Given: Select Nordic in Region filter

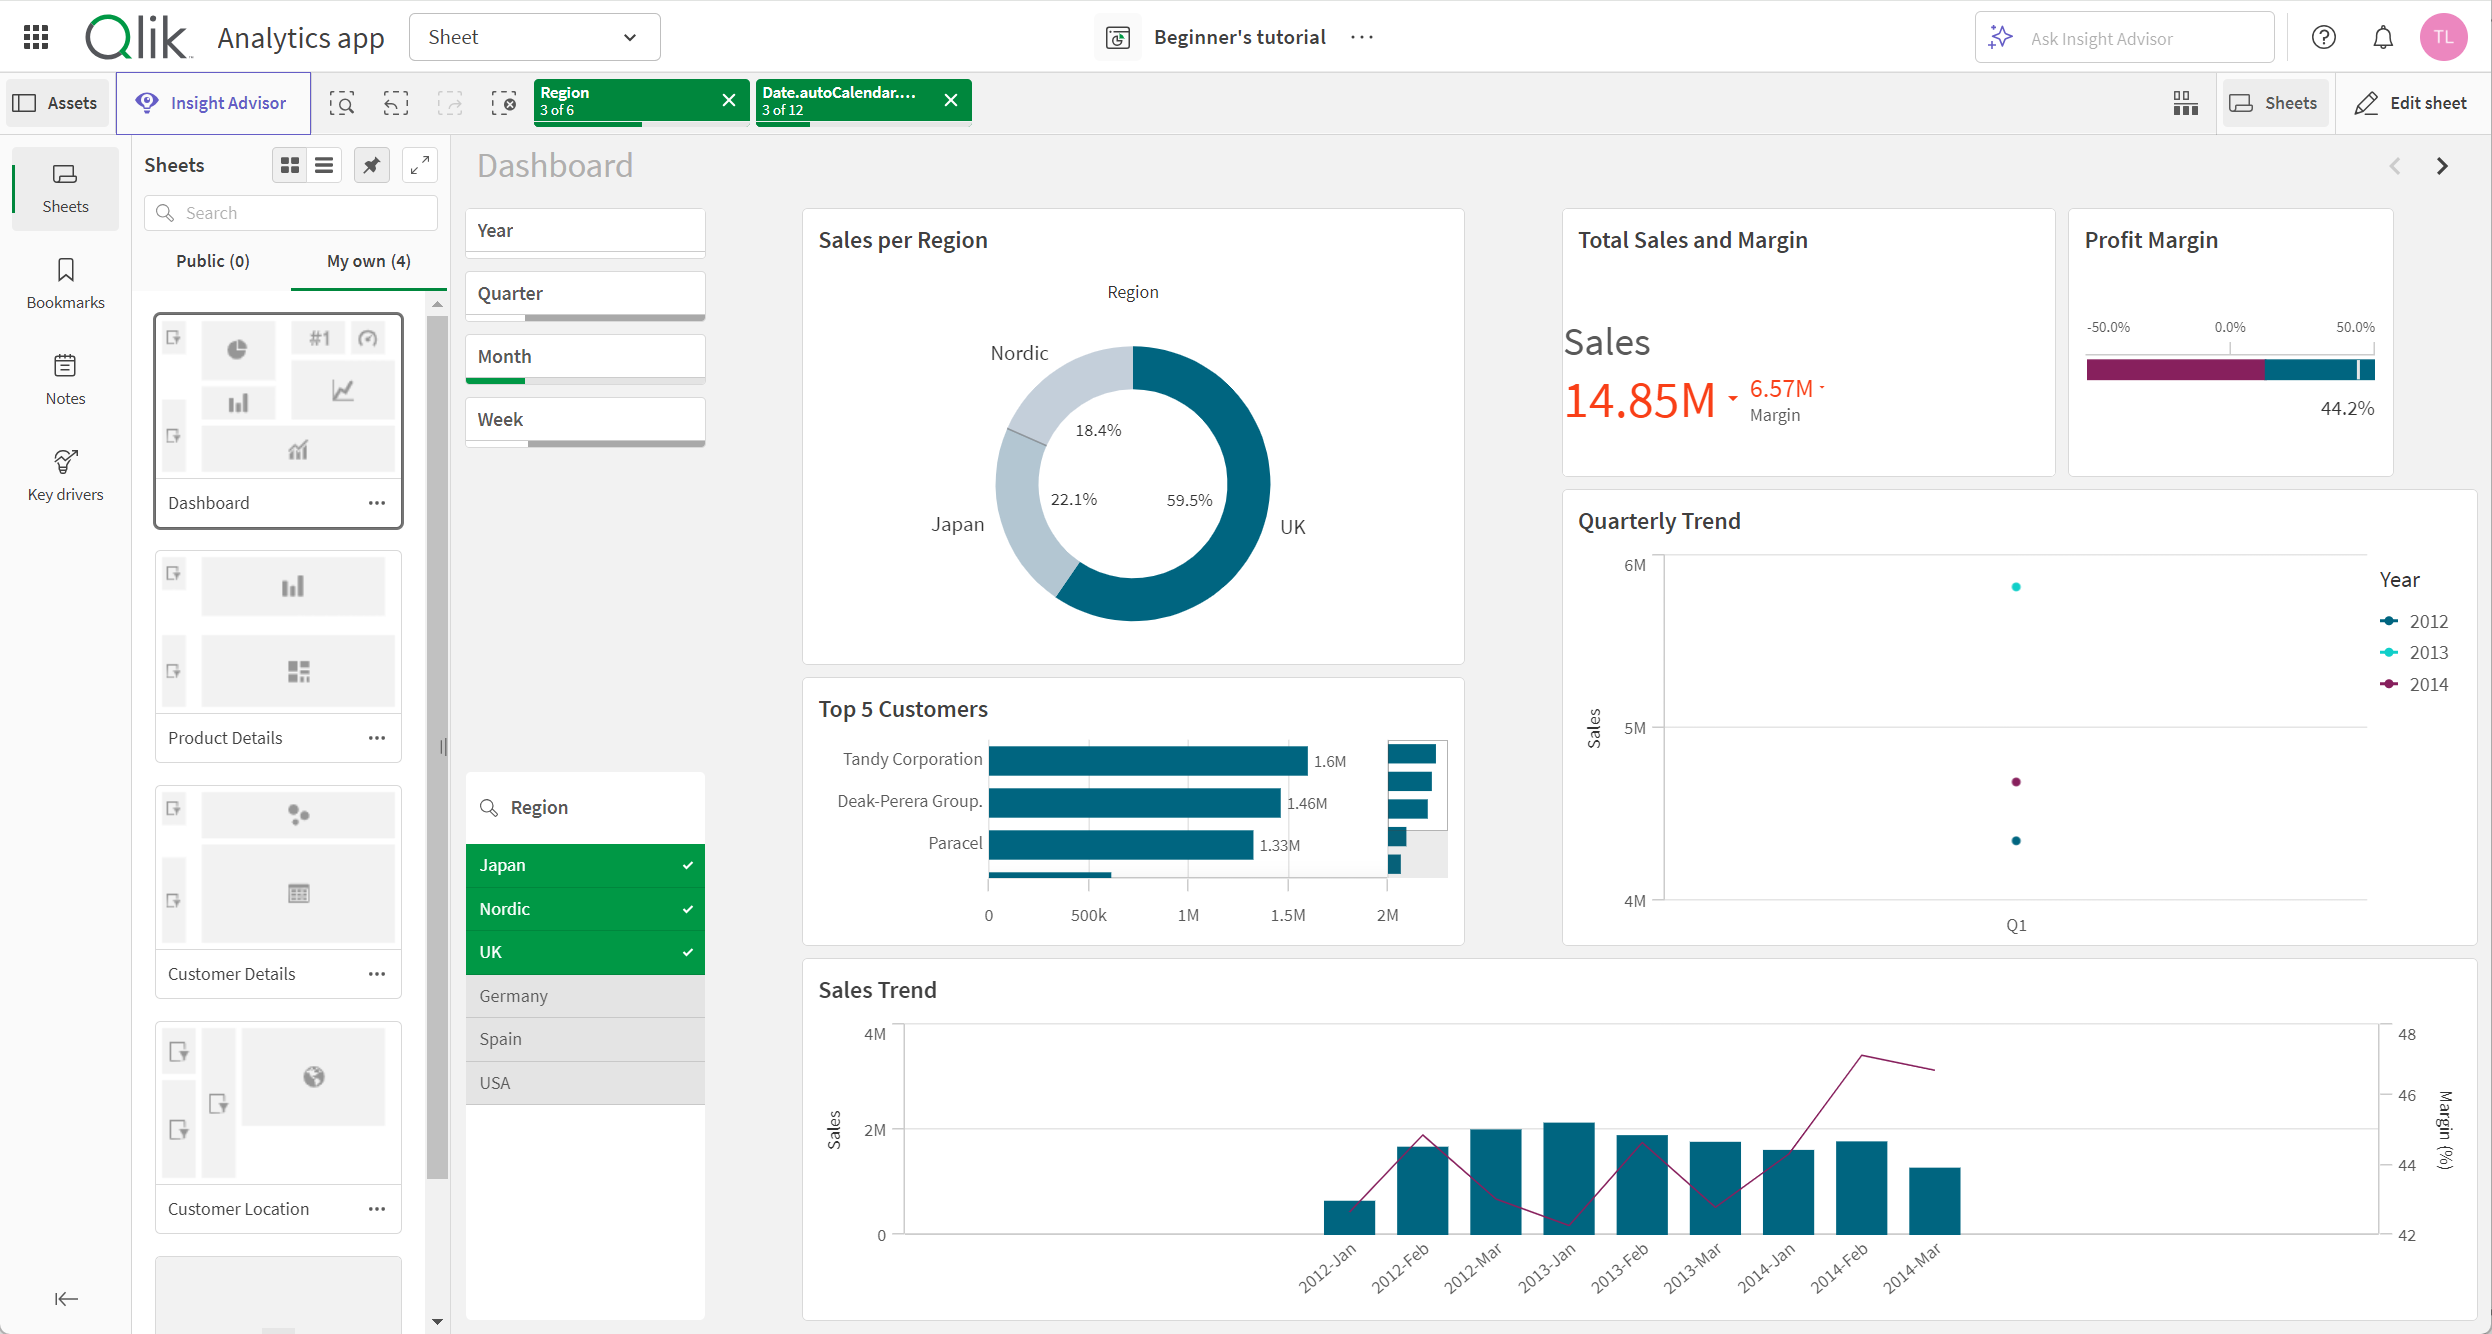Looking at the screenshot, I should click(582, 909).
